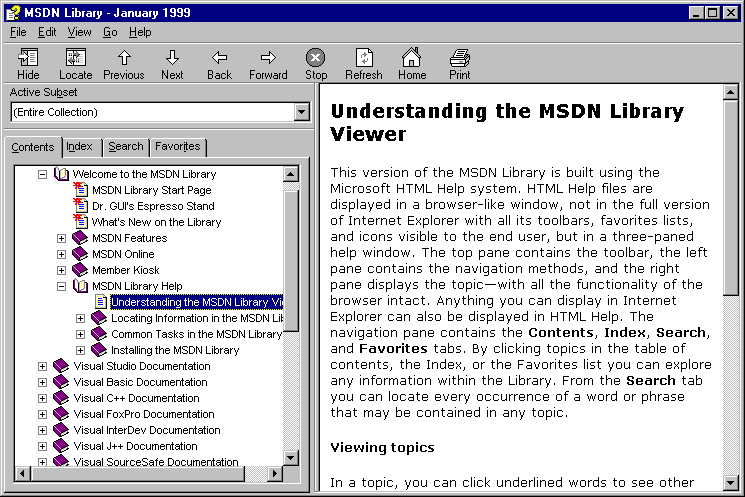The width and height of the screenshot is (745, 497).
Task: Go to Previous topic using toolbar arrow
Action: click(124, 58)
